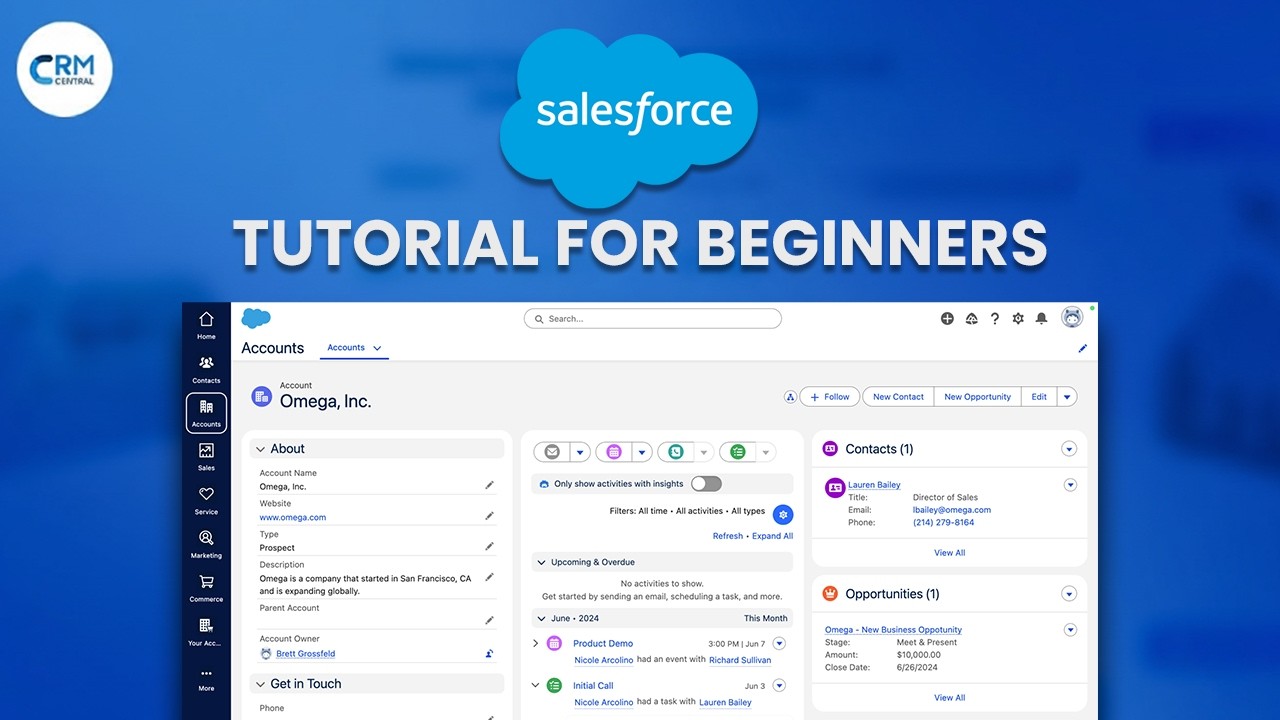Image resolution: width=1280 pixels, height=720 pixels.
Task: Open Omega opportunity row actions dropdown
Action: click(x=1070, y=630)
